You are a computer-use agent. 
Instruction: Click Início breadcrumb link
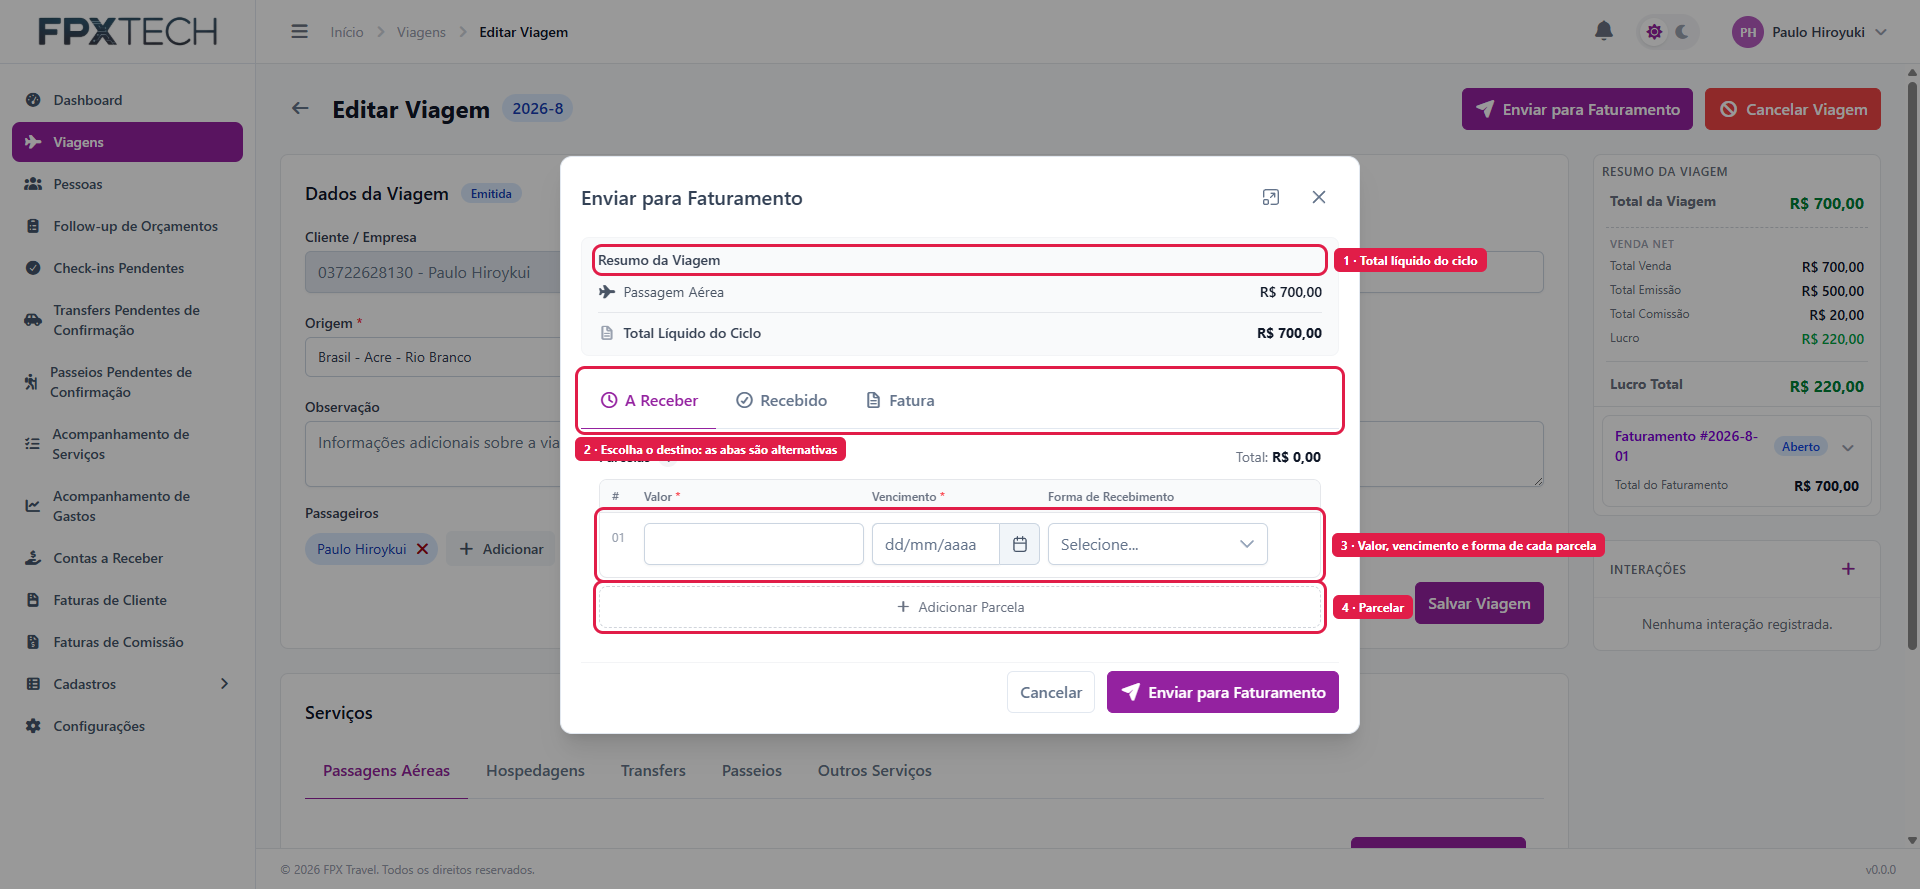(347, 32)
